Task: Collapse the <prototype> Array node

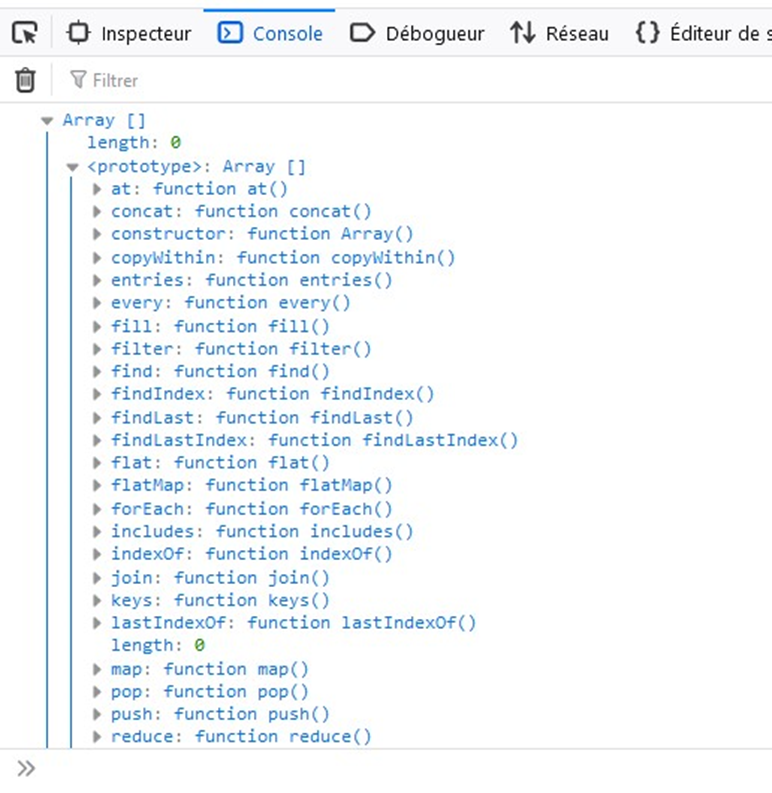Action: tap(72, 167)
